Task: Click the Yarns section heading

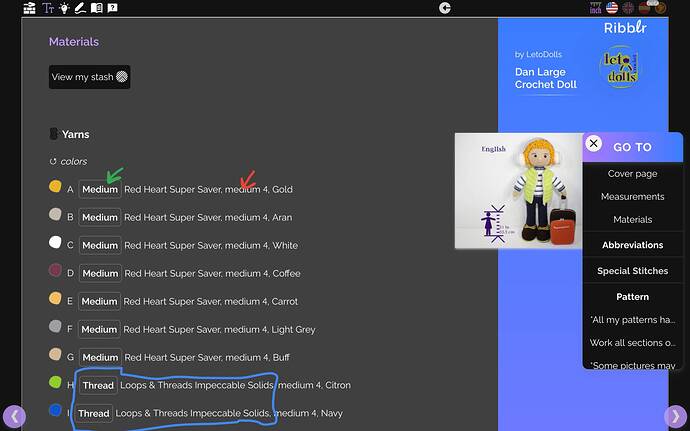Action: 76,134
